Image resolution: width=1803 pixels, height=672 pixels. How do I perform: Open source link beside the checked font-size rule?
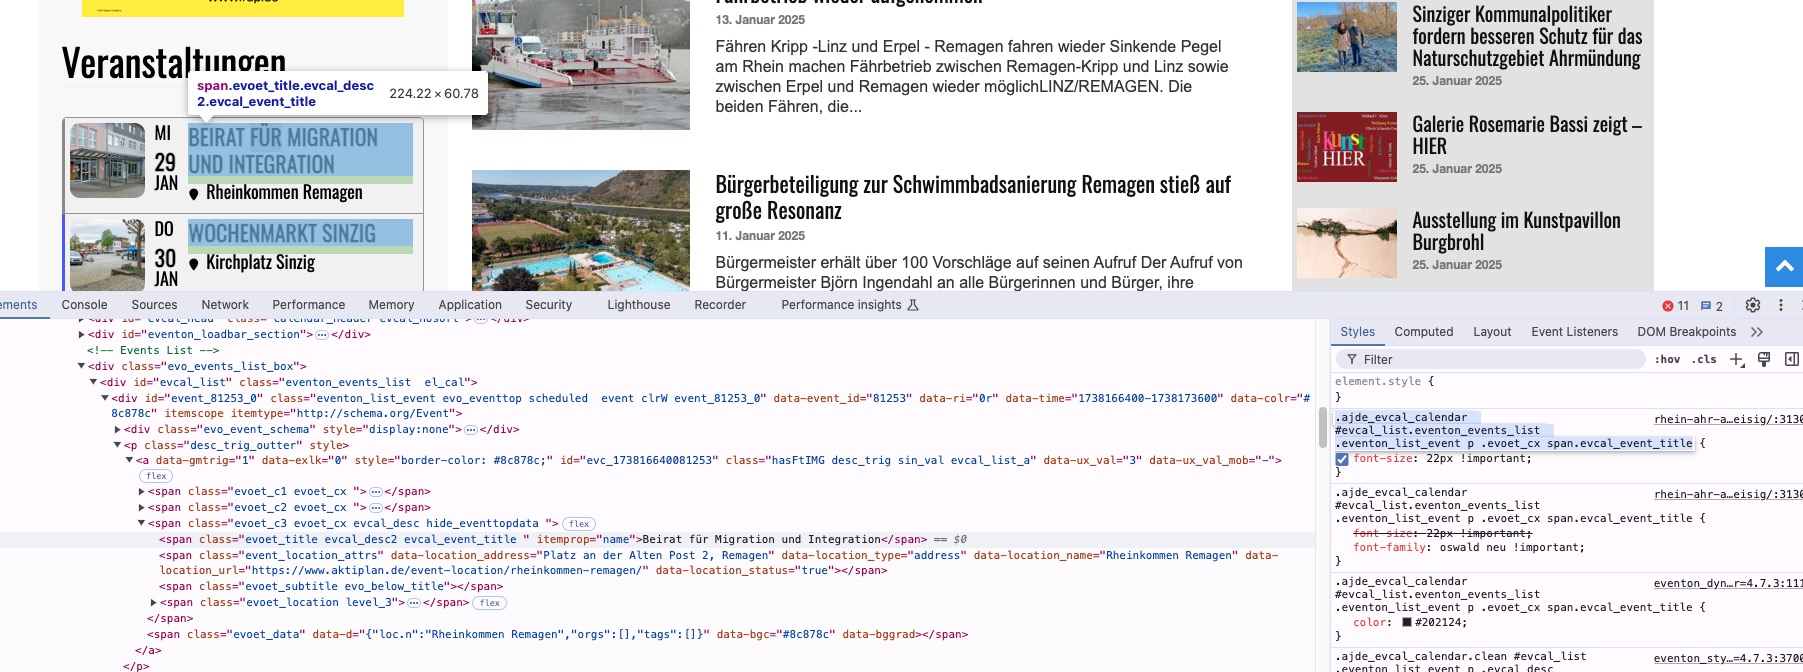pos(1727,420)
